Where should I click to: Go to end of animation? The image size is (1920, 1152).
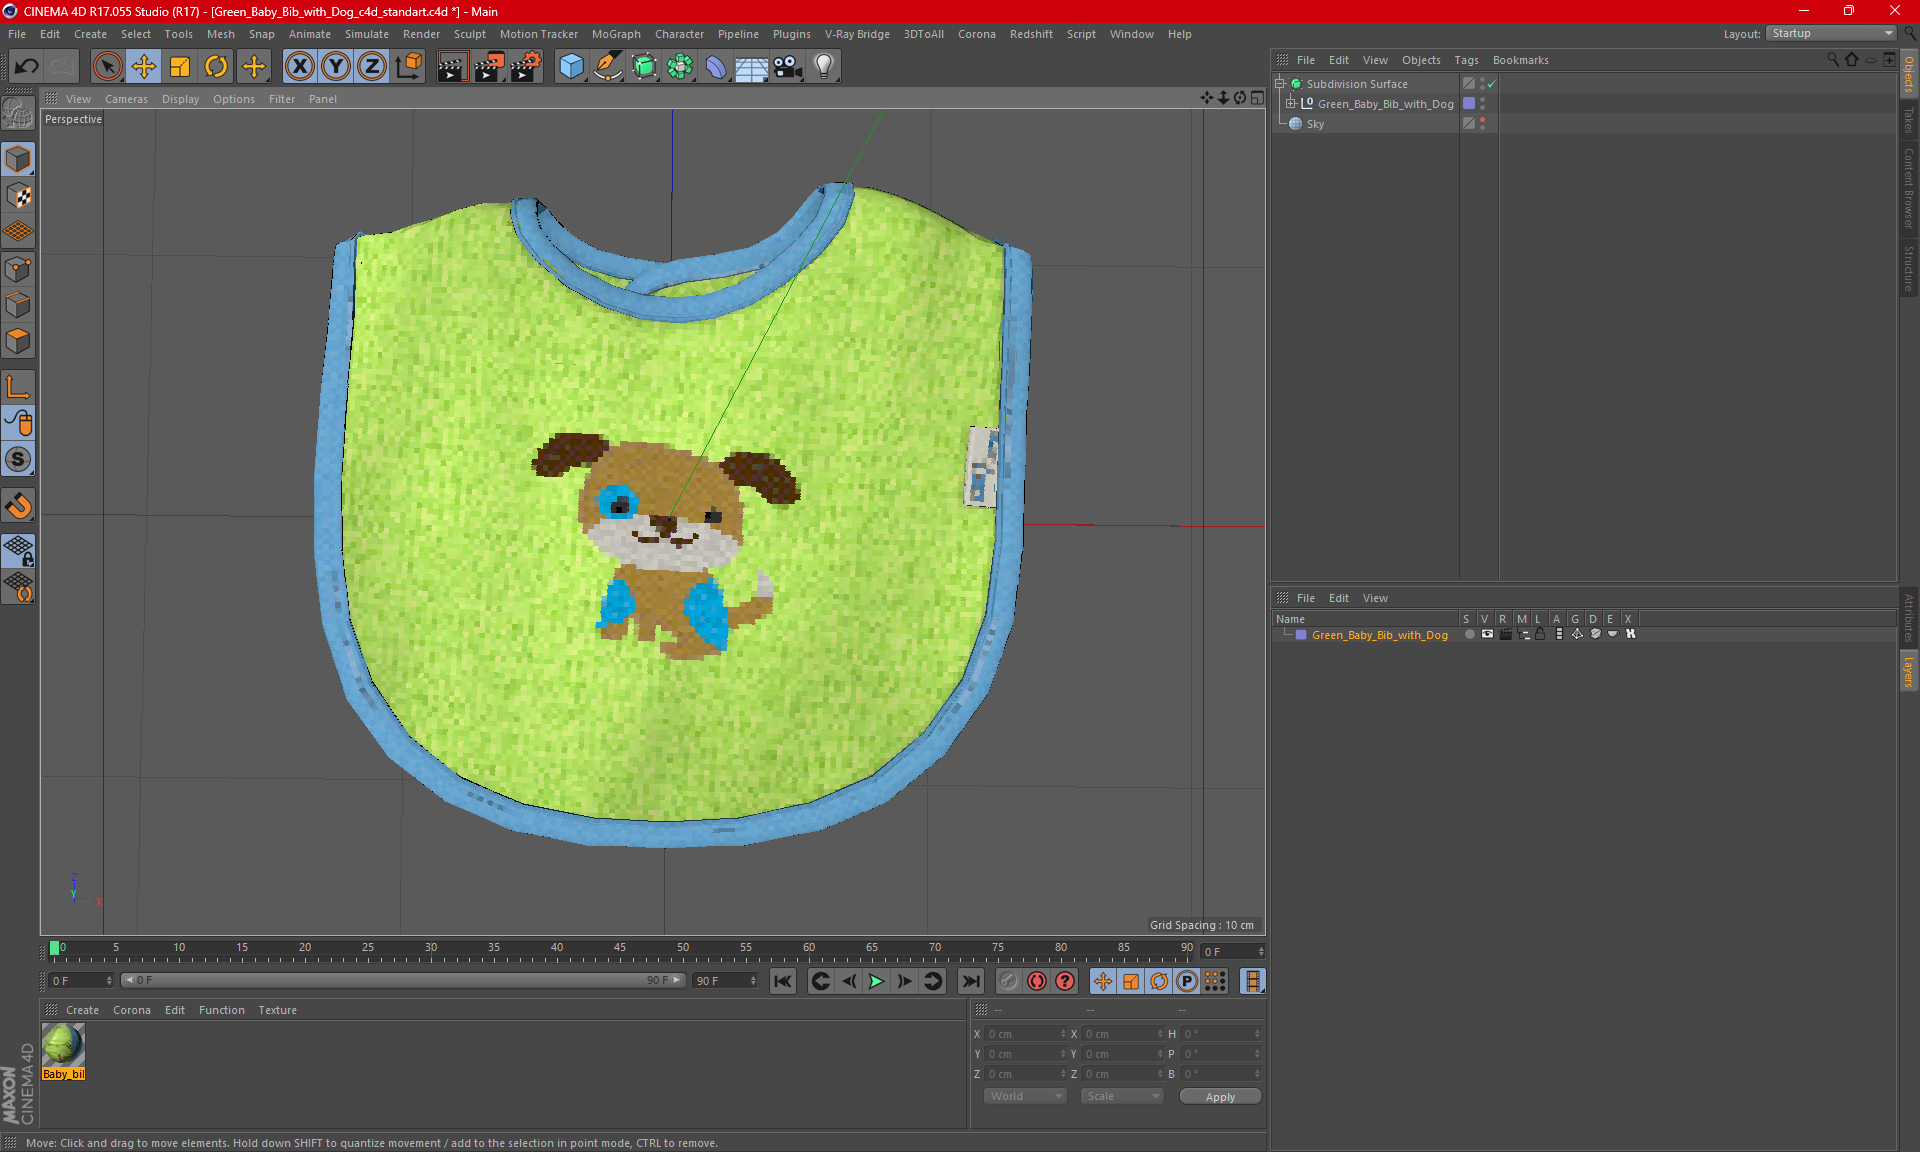tap(970, 981)
